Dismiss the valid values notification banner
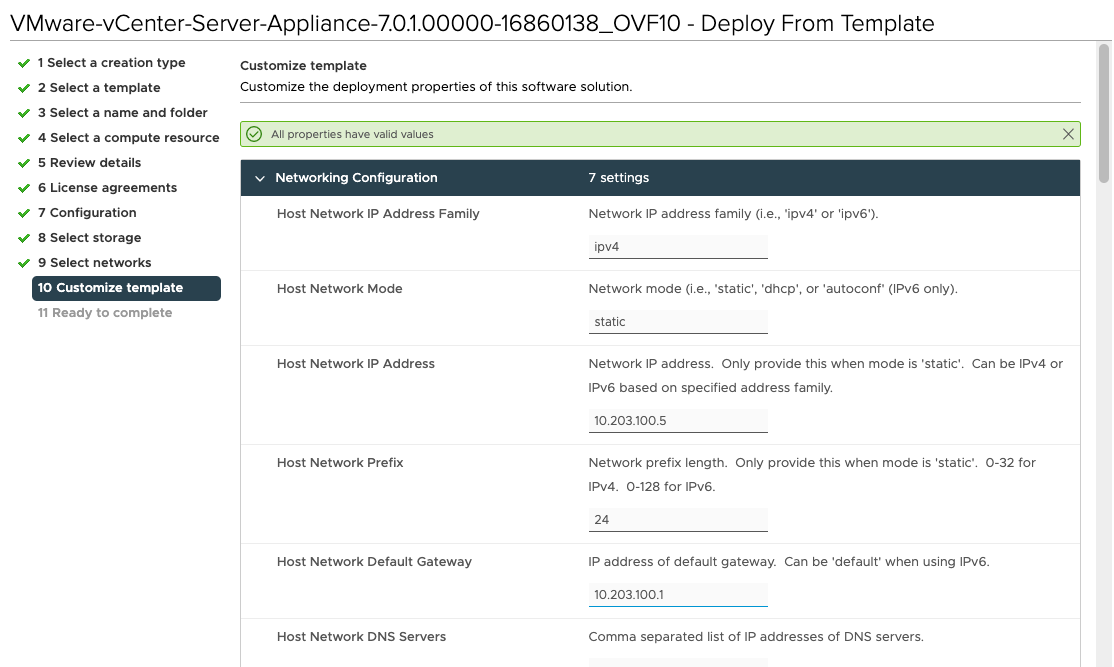1114x667 pixels. (1068, 134)
